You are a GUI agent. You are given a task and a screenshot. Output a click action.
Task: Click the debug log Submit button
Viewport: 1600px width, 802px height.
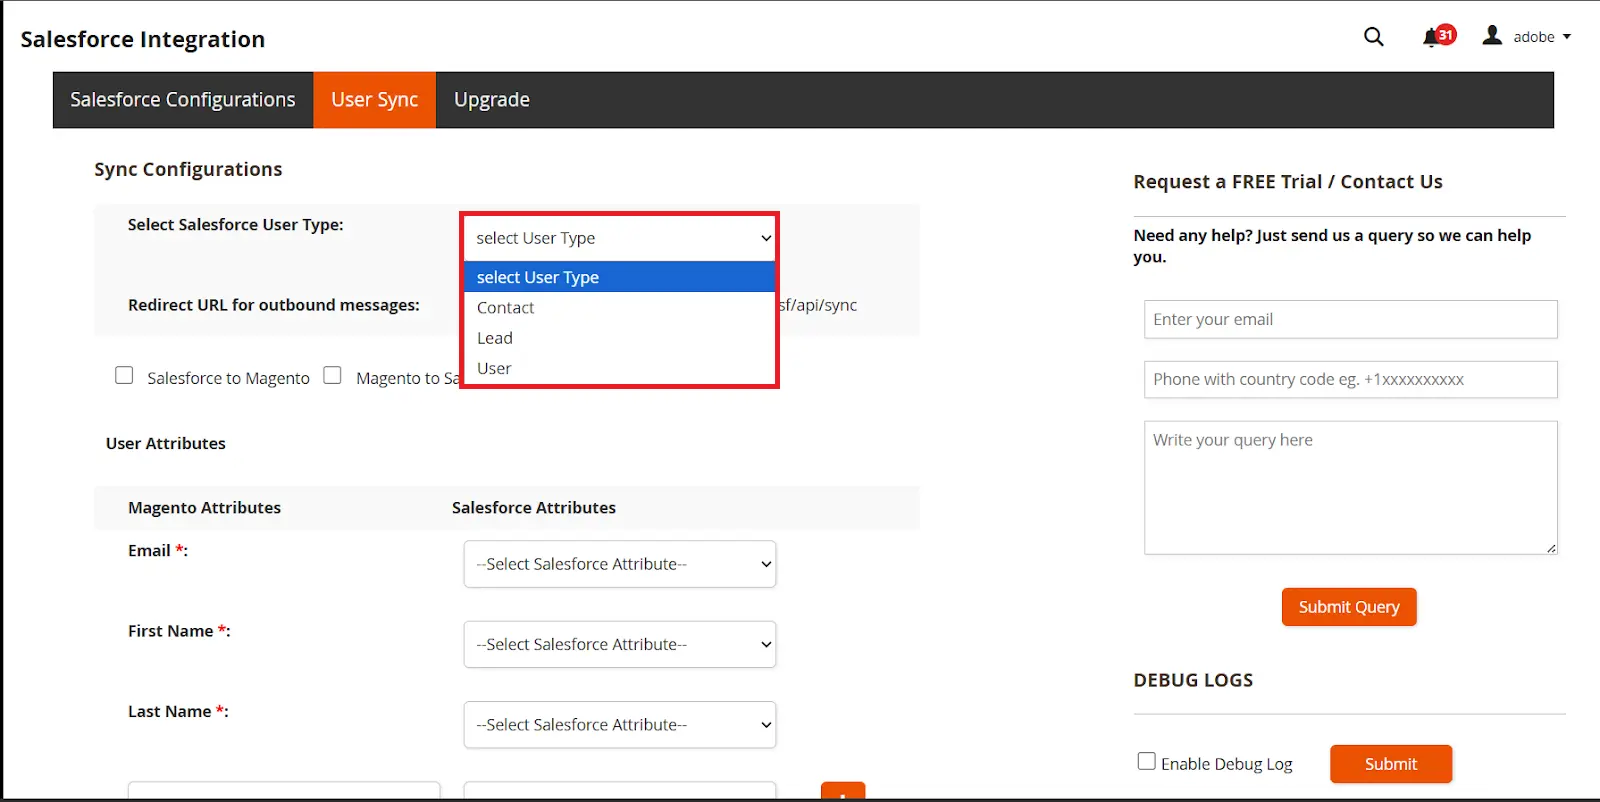click(x=1391, y=764)
